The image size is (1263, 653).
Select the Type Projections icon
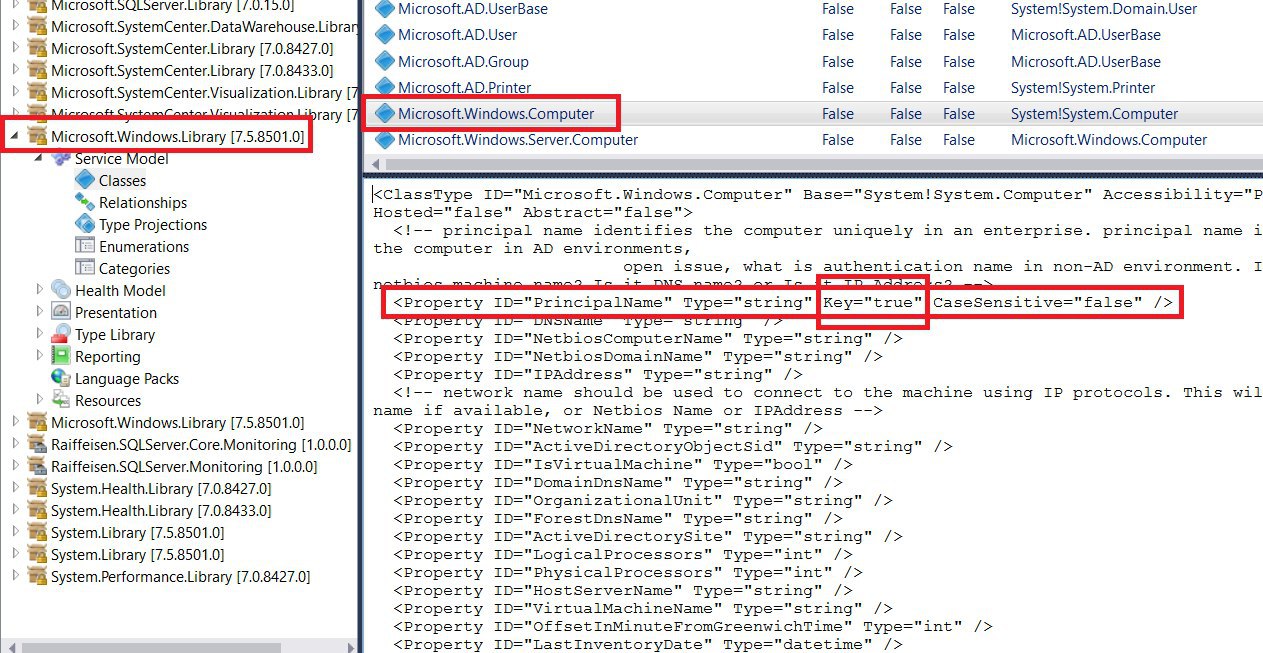85,225
